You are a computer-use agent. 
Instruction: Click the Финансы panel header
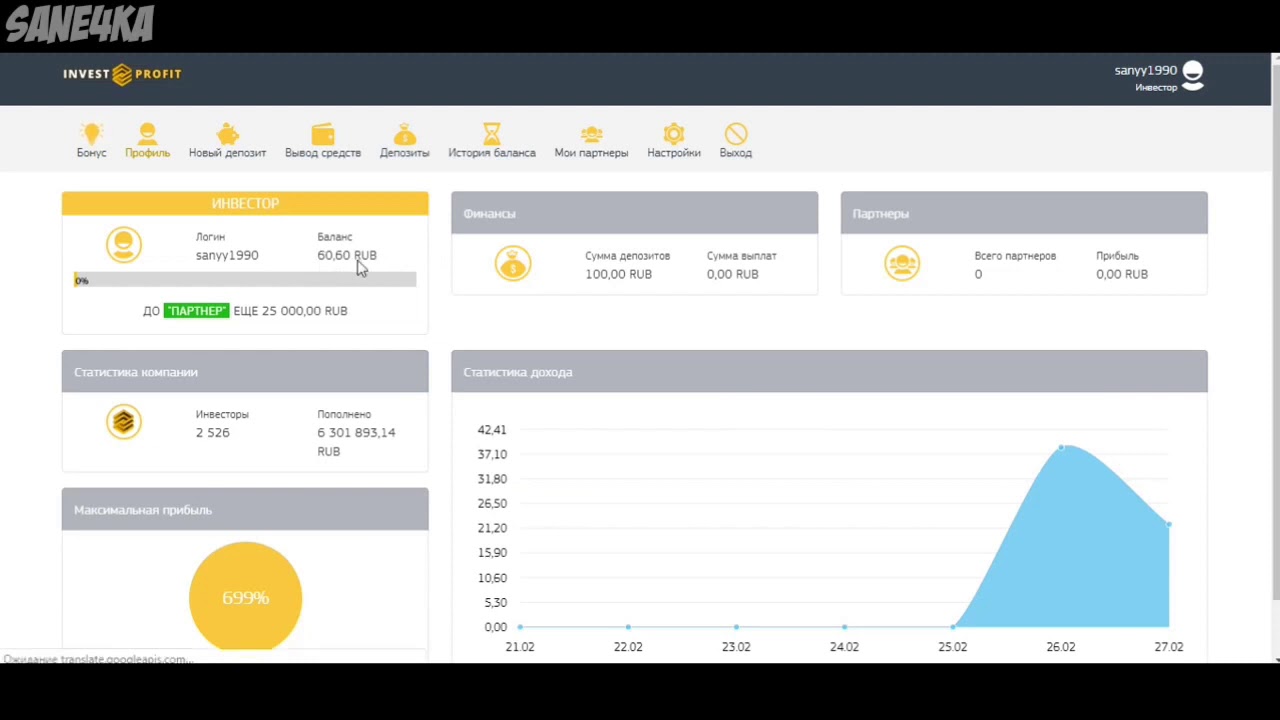(x=634, y=213)
